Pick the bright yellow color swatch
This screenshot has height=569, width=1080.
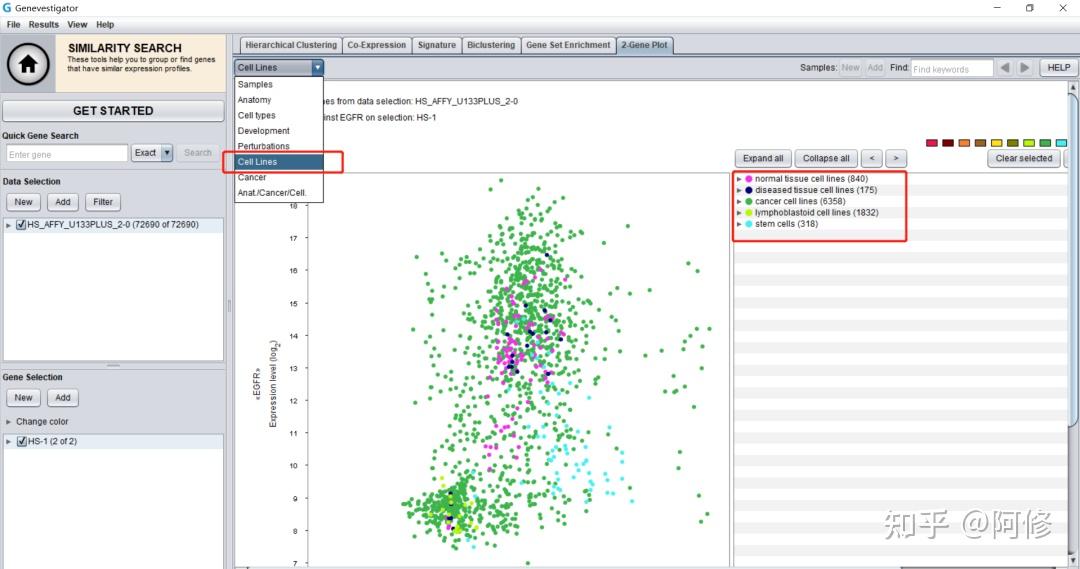(997, 143)
